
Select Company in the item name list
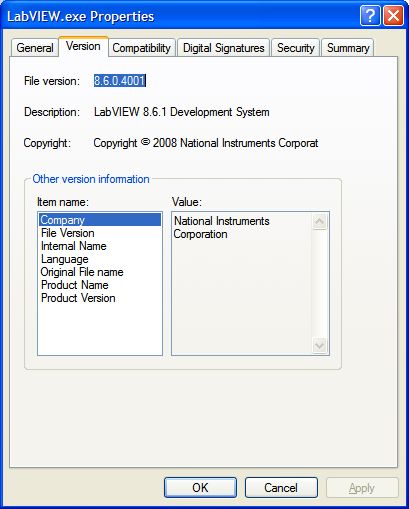pyautogui.click(x=100, y=220)
